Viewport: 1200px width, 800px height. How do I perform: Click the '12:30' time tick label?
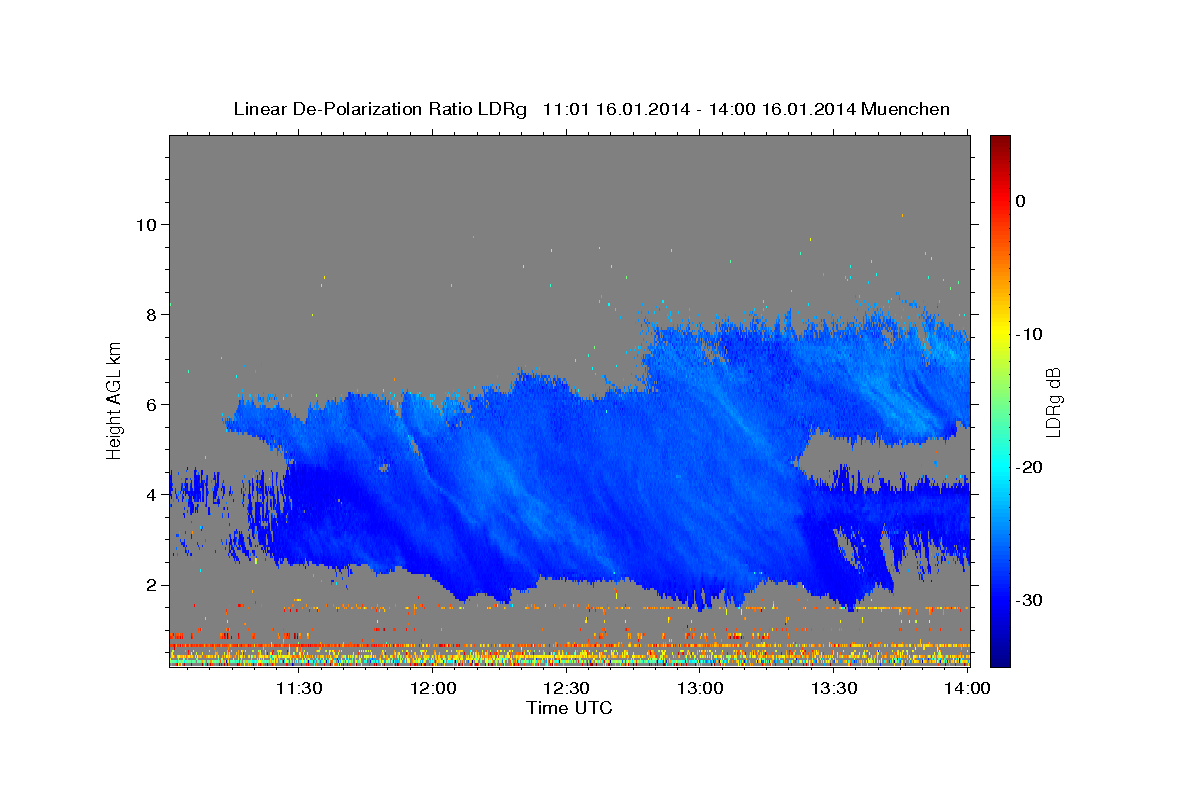[566, 688]
